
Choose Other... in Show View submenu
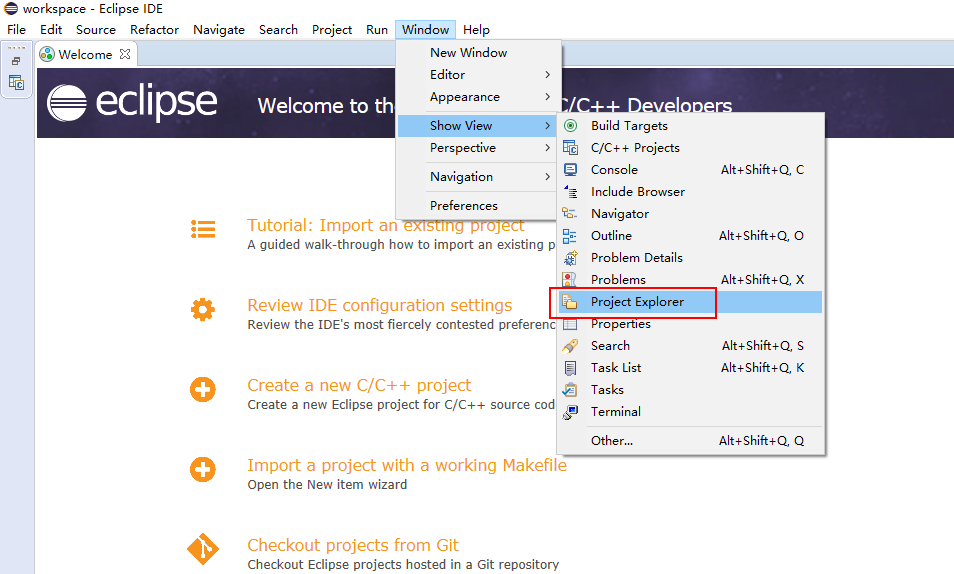coord(611,441)
